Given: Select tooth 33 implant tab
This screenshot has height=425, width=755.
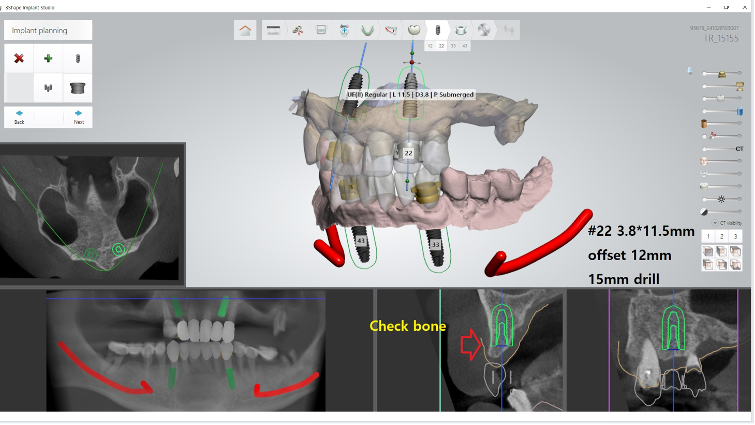Looking at the screenshot, I should 453,46.
